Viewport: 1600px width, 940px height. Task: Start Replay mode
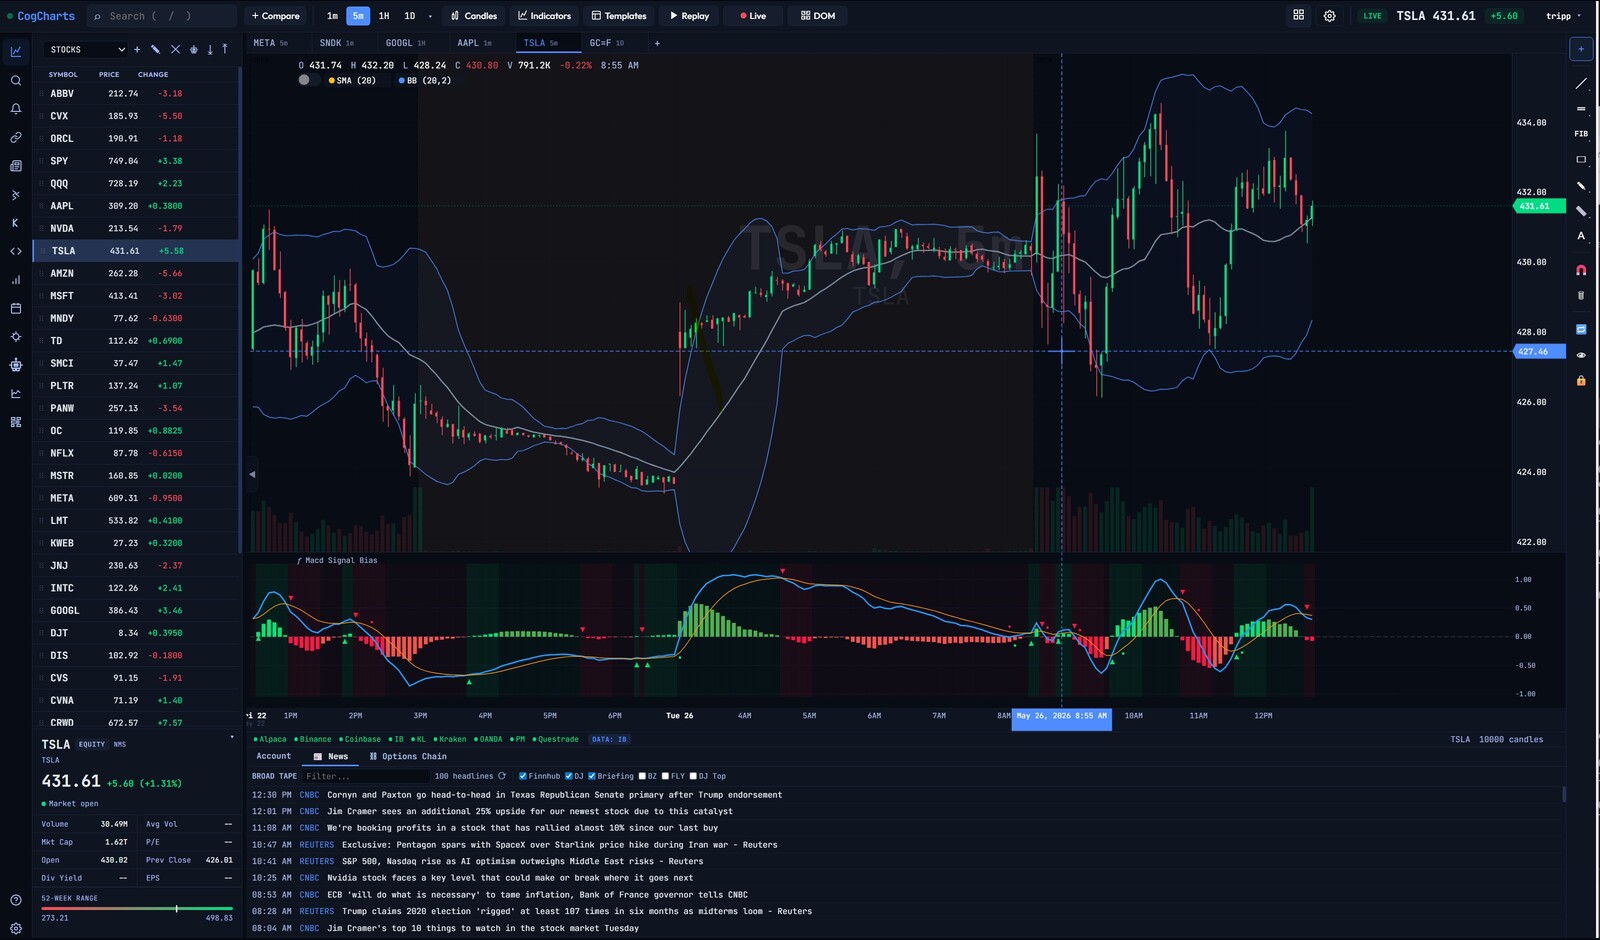click(x=689, y=16)
